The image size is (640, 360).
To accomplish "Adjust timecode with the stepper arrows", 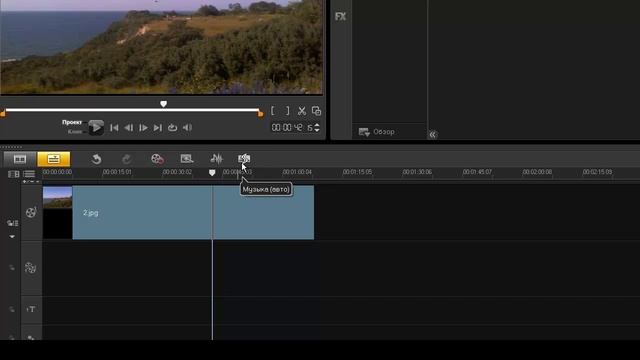I will (317, 128).
